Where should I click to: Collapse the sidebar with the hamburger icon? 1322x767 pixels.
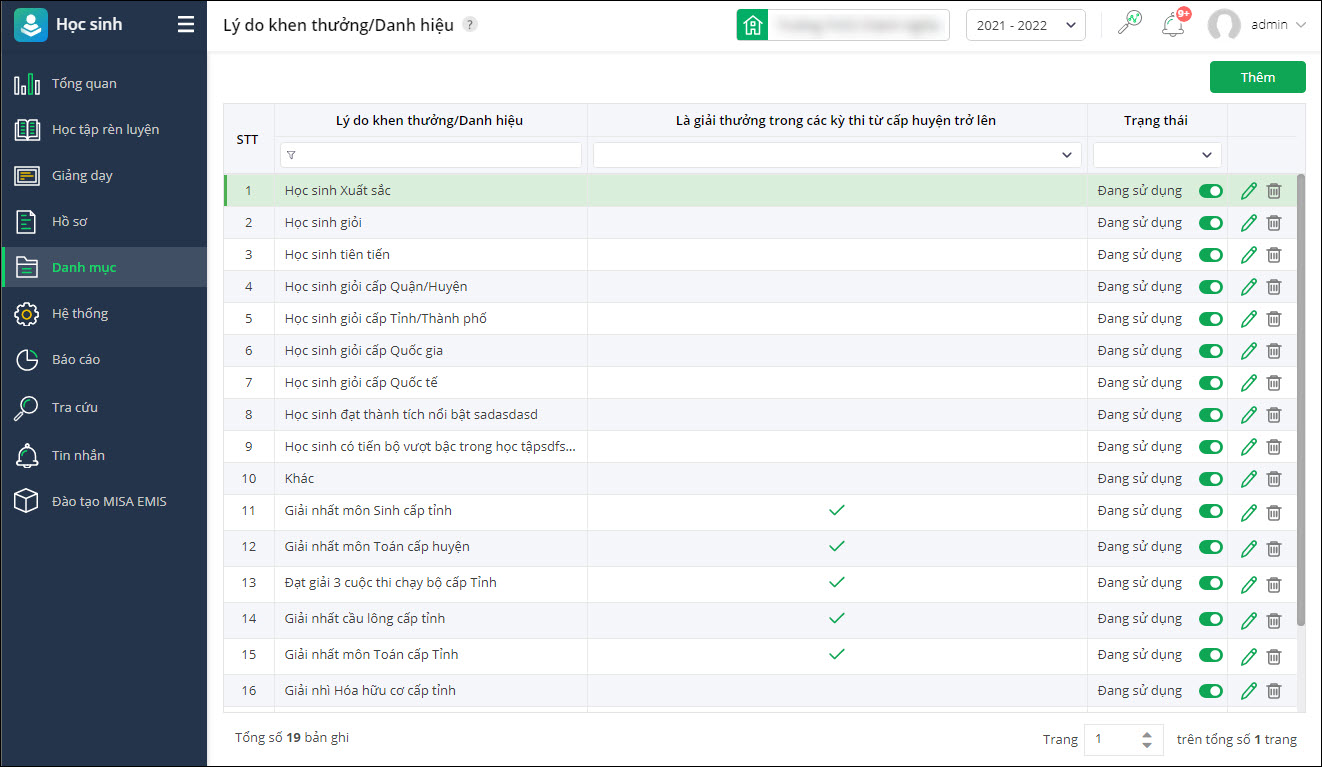[186, 25]
